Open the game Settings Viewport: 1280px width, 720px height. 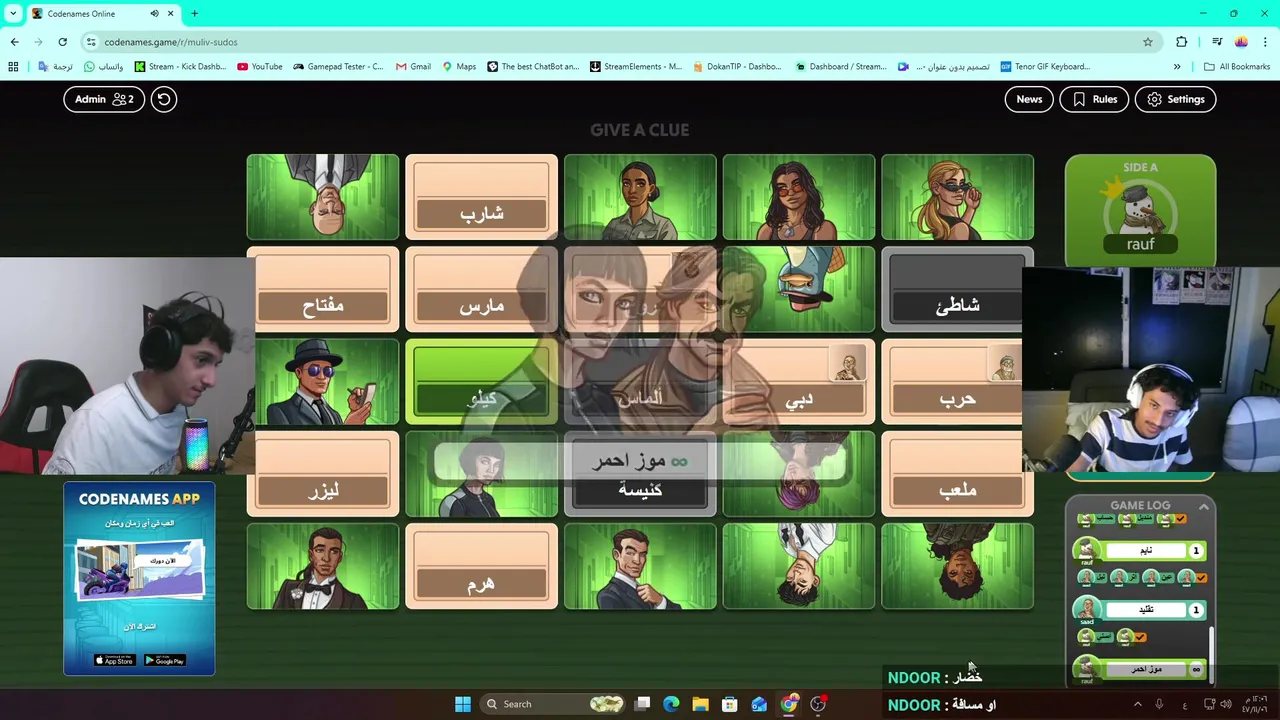tap(1175, 99)
